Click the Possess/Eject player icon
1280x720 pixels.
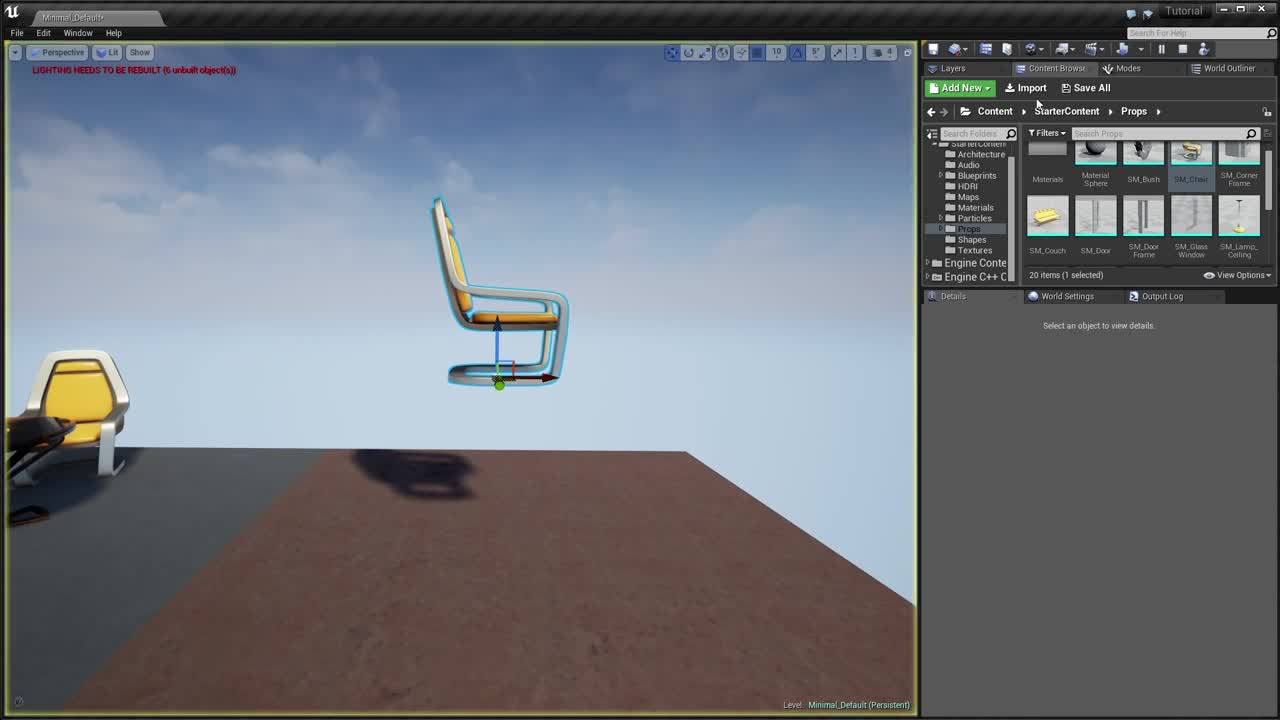point(1204,49)
